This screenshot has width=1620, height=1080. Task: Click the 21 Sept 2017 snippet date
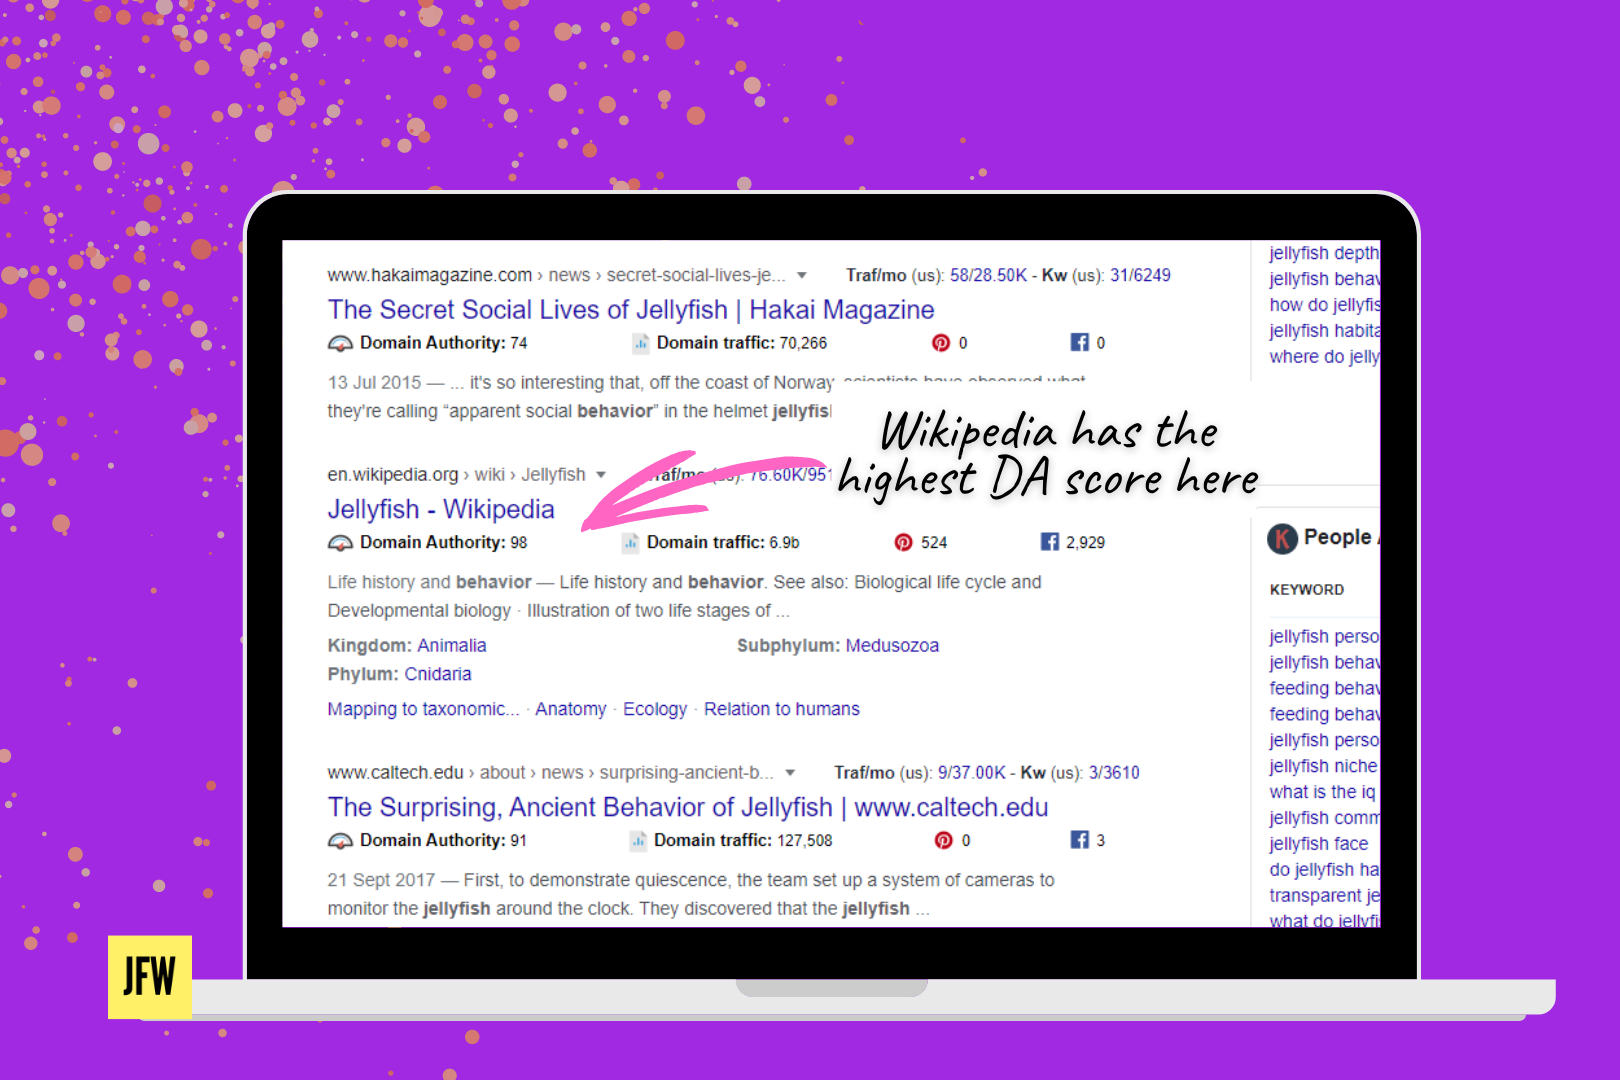[x=381, y=880]
